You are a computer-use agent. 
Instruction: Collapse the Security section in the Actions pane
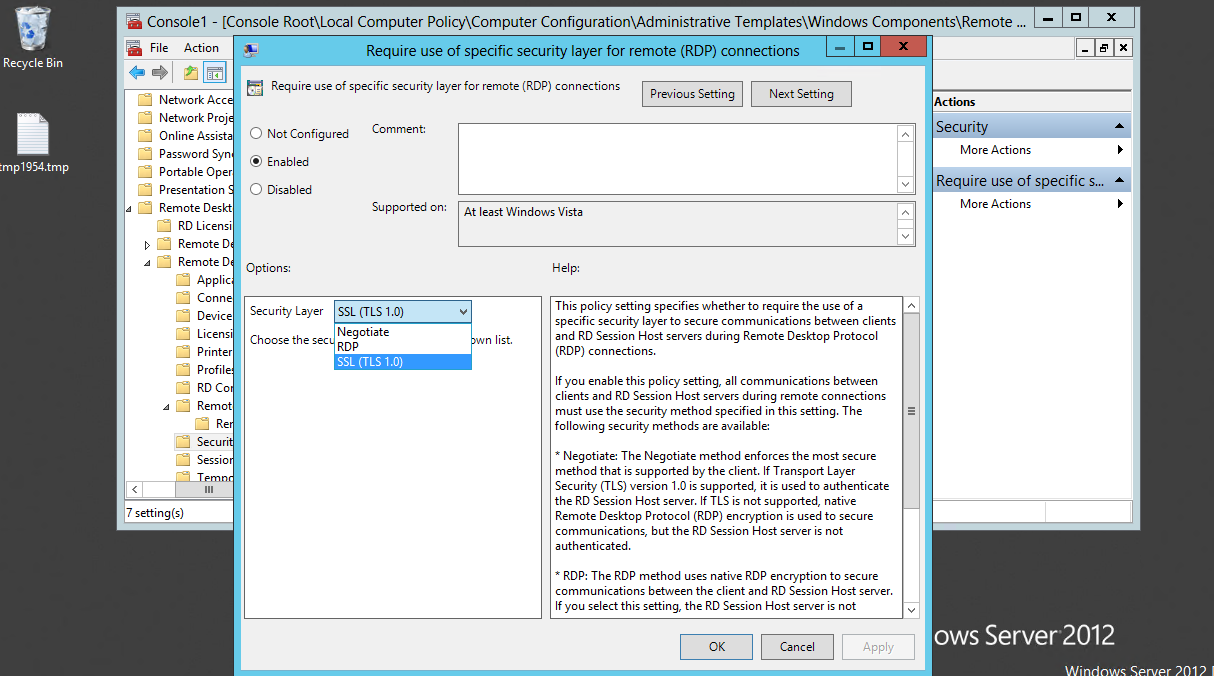[x=1120, y=127]
